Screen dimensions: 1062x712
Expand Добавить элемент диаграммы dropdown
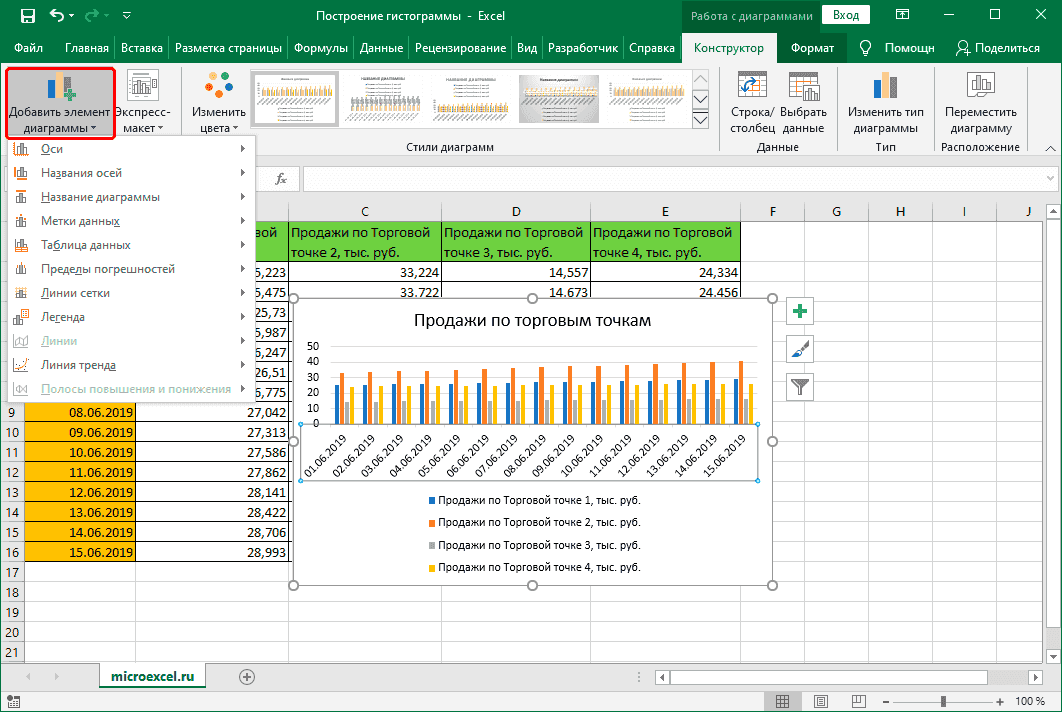[60, 103]
